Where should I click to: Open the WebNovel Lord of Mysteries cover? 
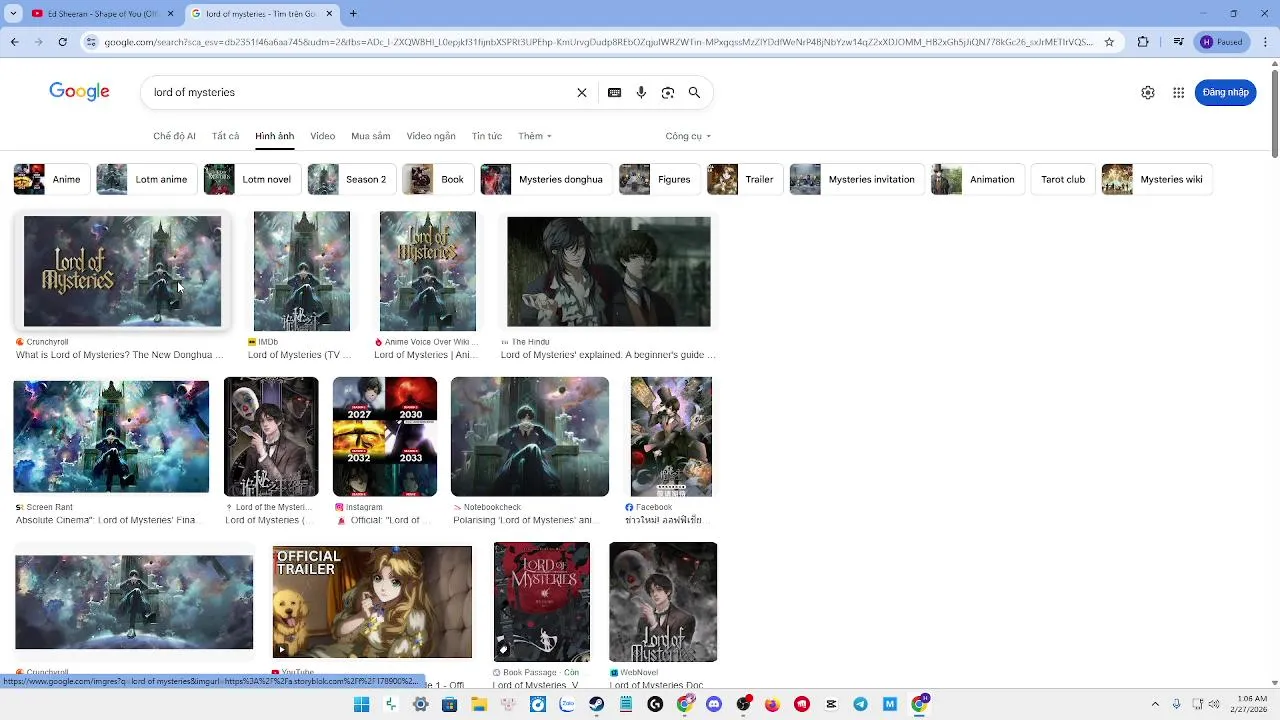pyautogui.click(x=663, y=602)
